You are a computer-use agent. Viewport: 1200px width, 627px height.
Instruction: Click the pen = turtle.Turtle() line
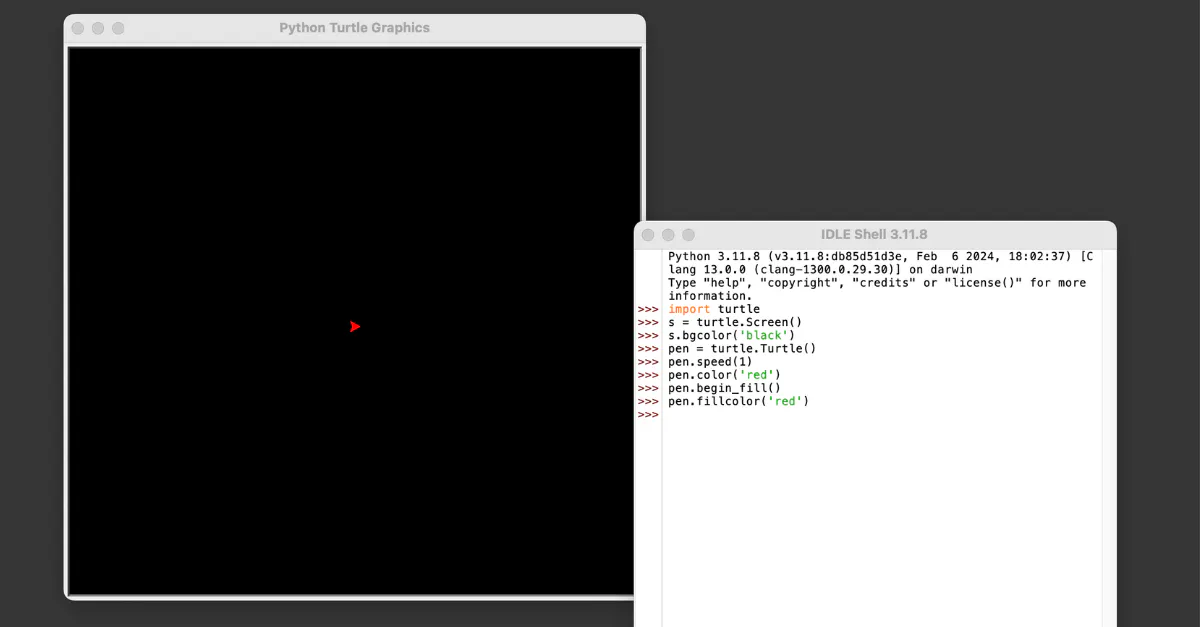click(x=742, y=349)
